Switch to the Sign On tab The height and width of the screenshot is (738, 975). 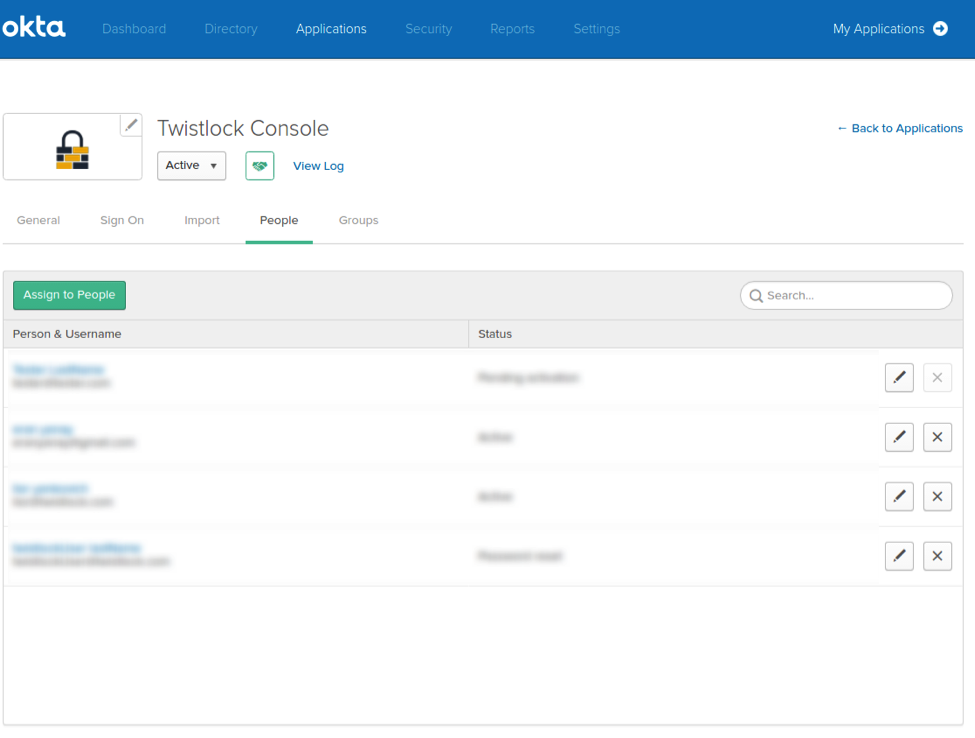tap(122, 220)
